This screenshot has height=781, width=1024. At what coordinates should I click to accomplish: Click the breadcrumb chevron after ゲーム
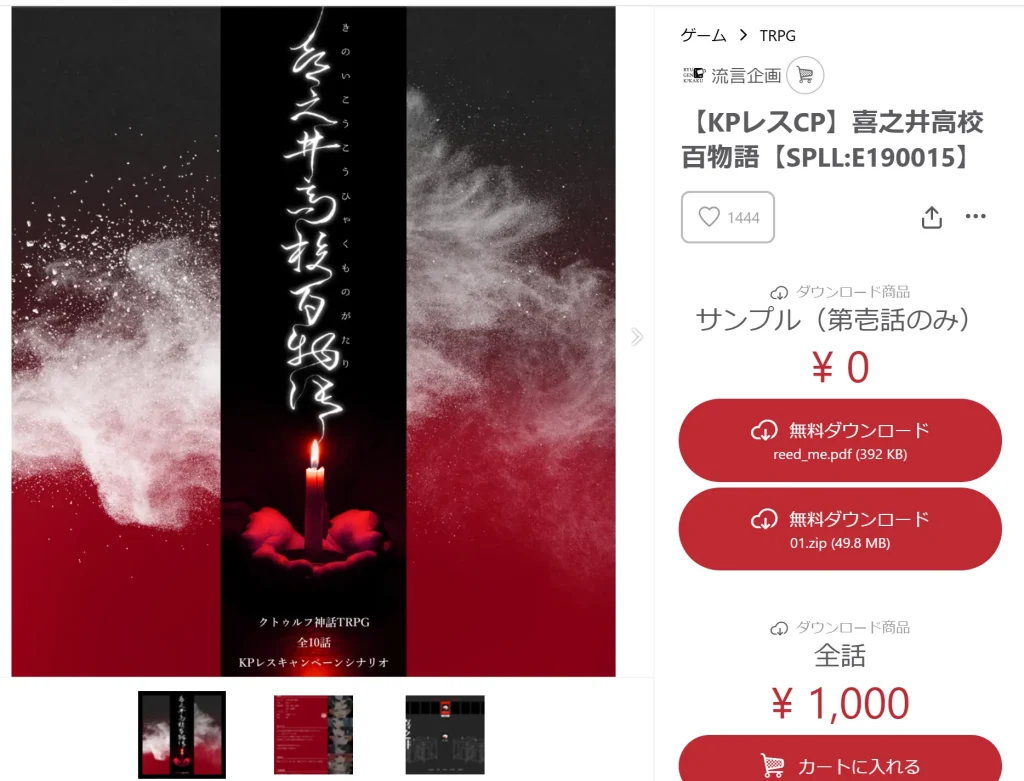click(x=743, y=35)
